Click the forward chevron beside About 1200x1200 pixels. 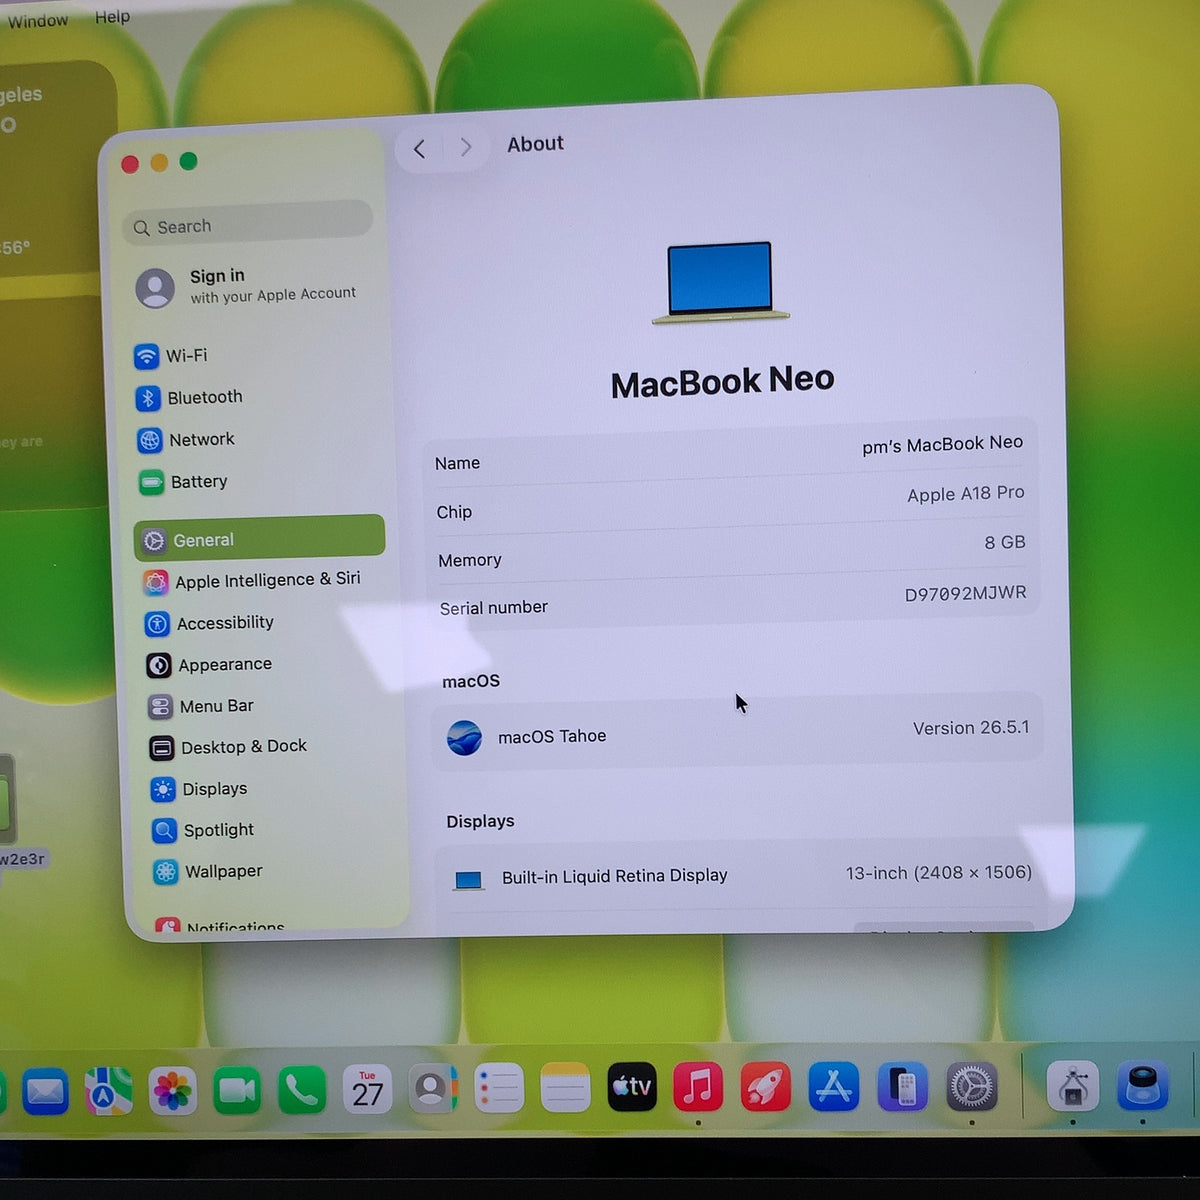[466, 147]
